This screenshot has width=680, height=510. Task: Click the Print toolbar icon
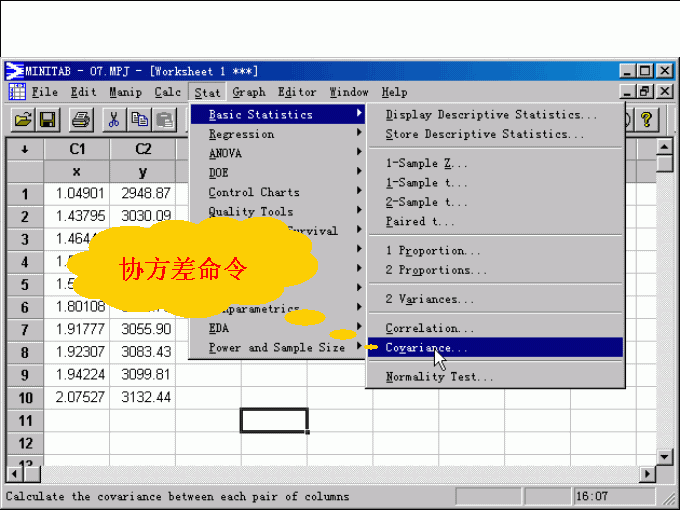81,120
